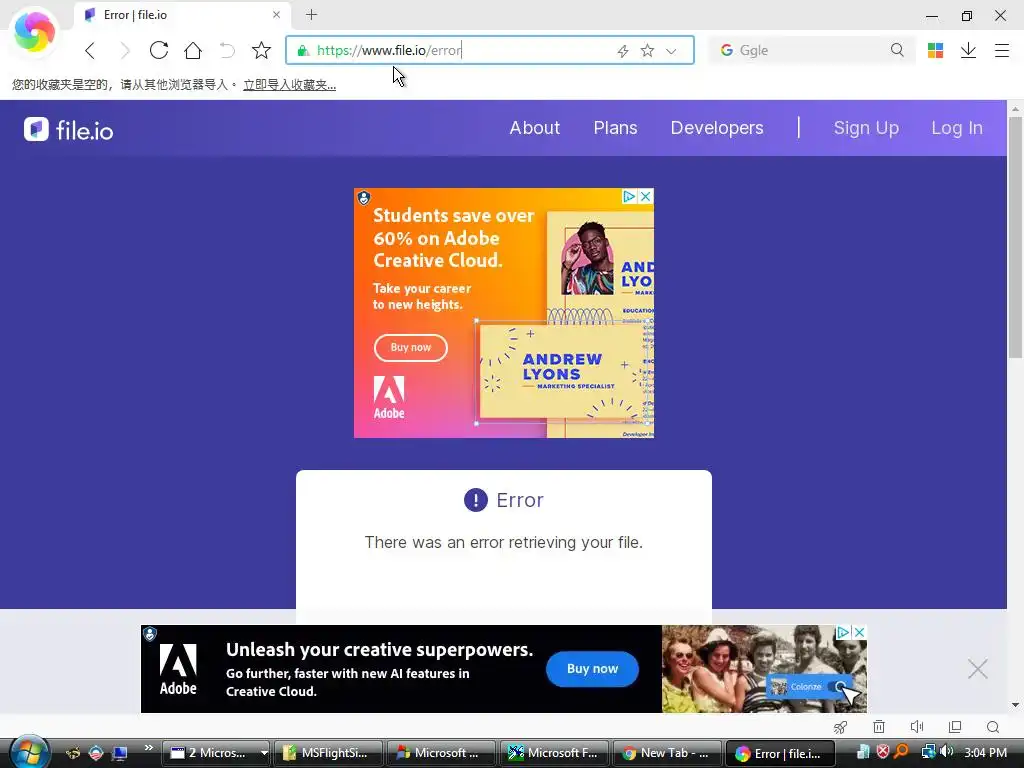This screenshot has height=768, width=1024.
Task: Click the window layout status icon
Action: (x=955, y=727)
